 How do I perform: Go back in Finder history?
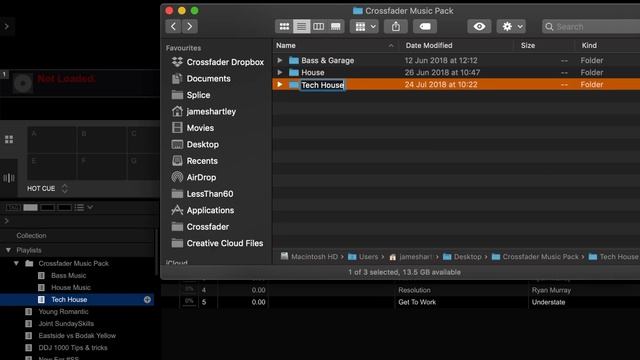(x=173, y=27)
